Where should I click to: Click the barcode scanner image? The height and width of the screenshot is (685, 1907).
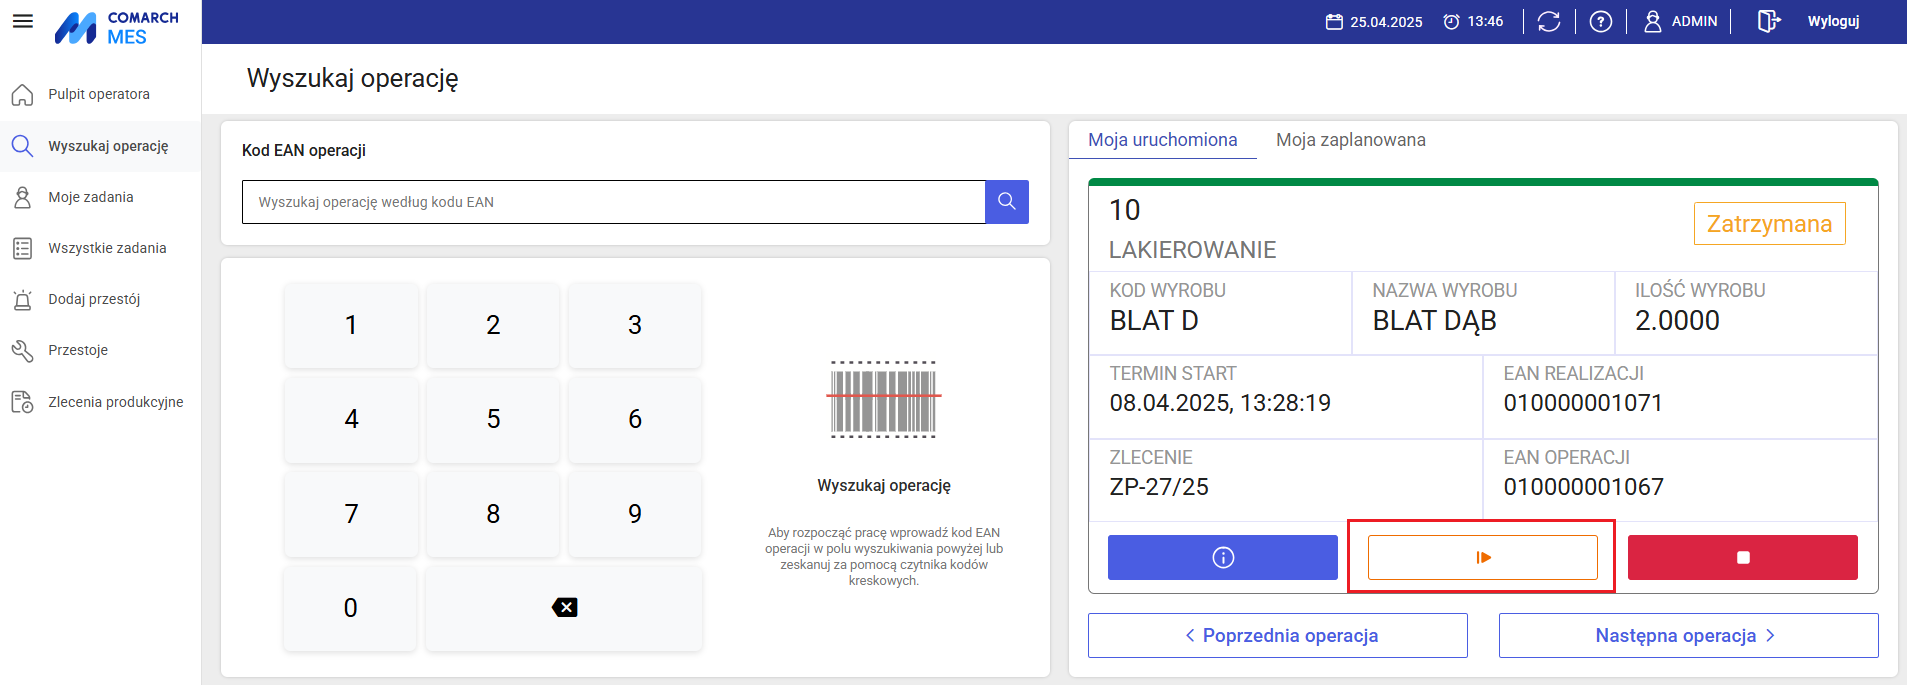884,399
